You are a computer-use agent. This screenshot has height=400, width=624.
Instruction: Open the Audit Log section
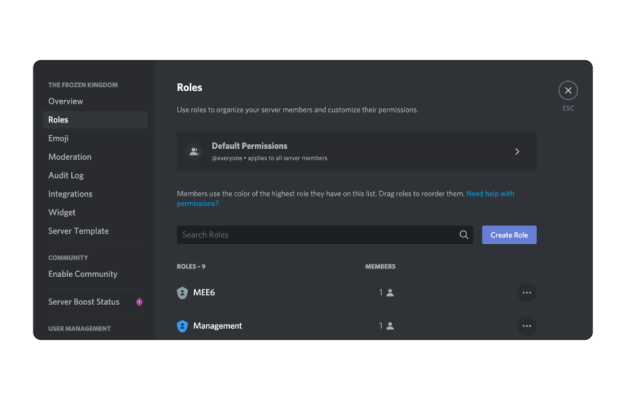[66, 175]
